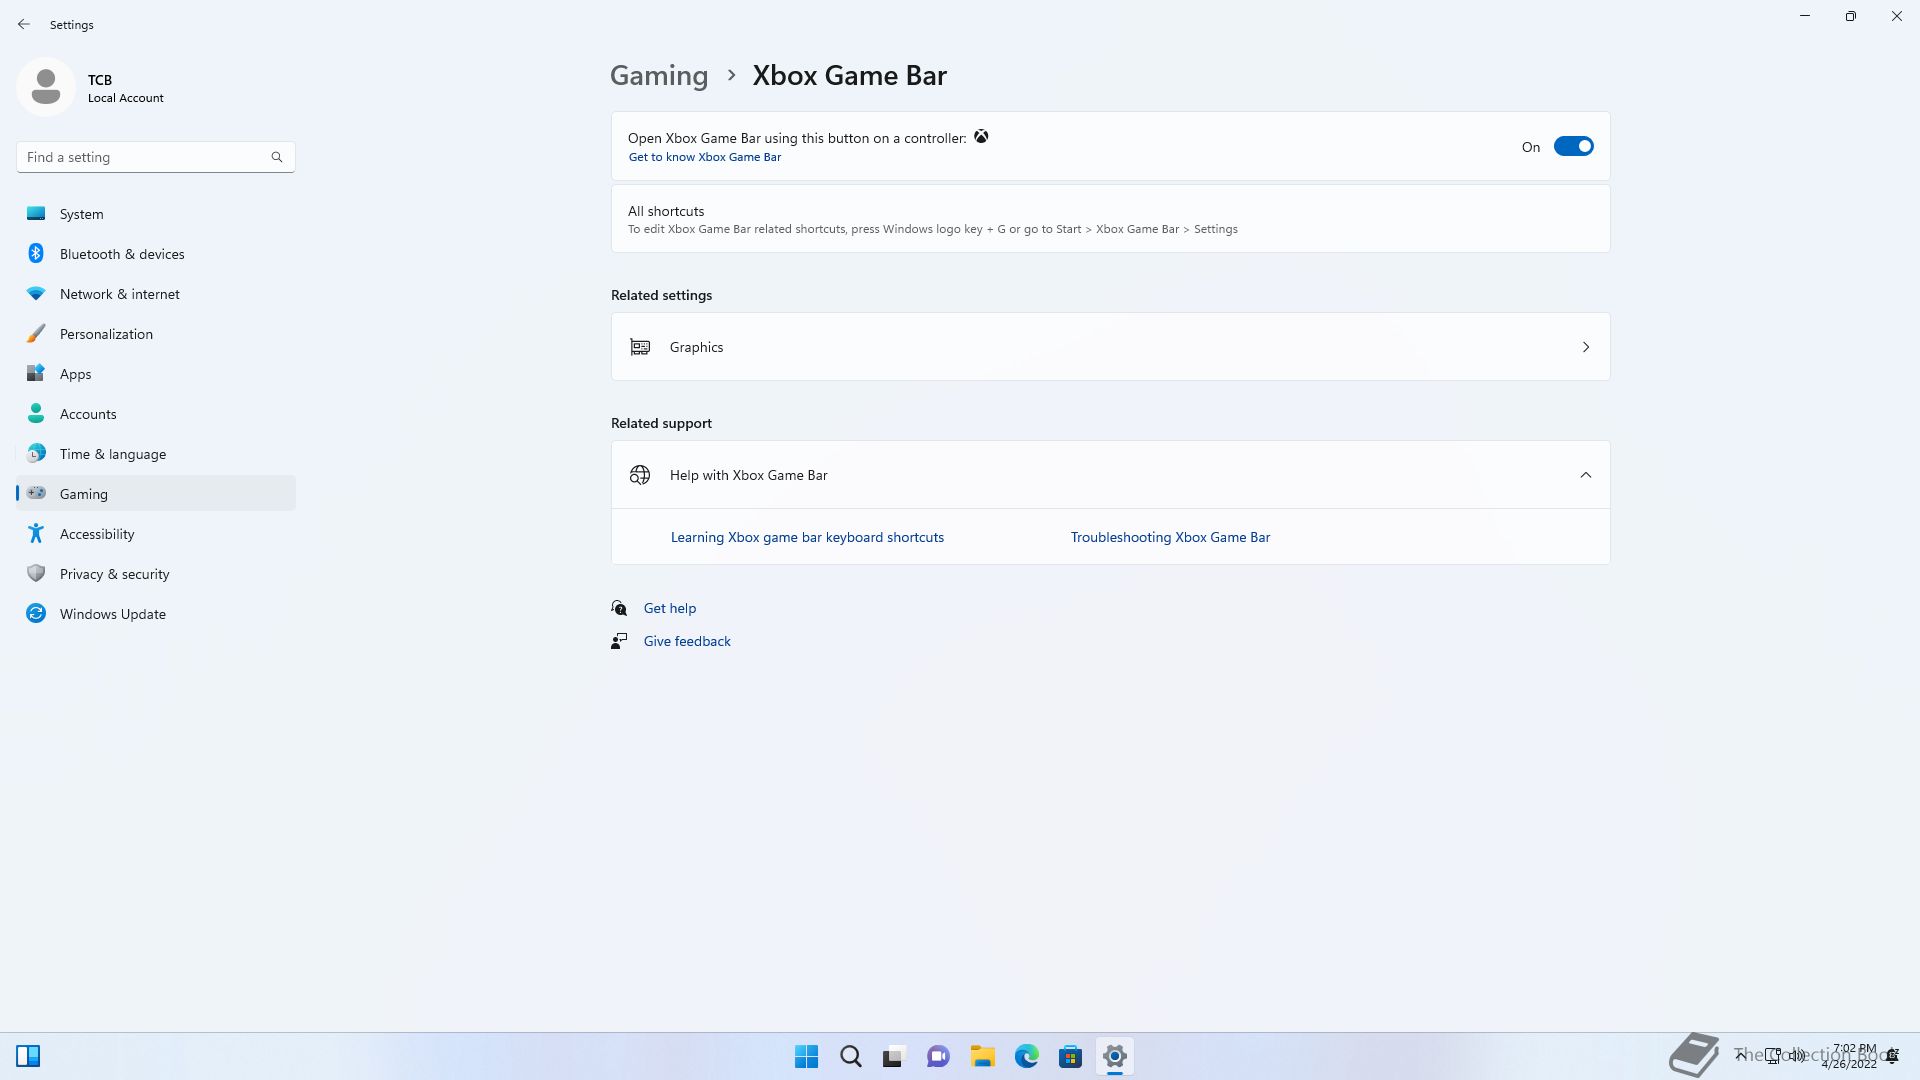Open Privacy & security settings
The width and height of the screenshot is (1920, 1080).
pos(155,574)
